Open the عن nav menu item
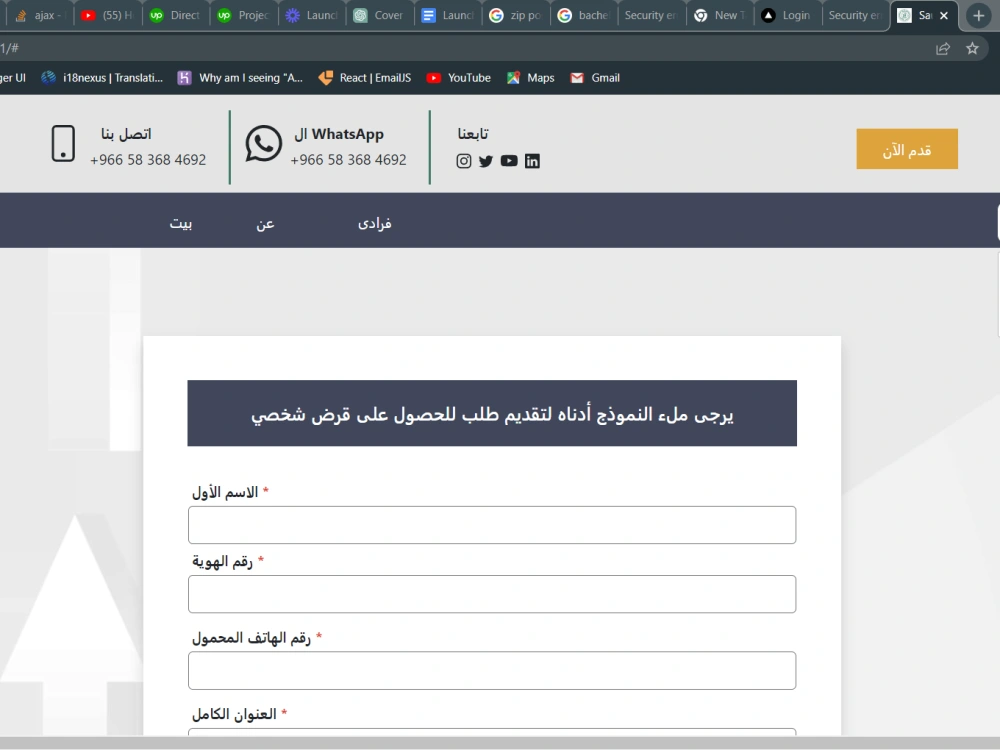The image size is (1000, 750). click(265, 223)
